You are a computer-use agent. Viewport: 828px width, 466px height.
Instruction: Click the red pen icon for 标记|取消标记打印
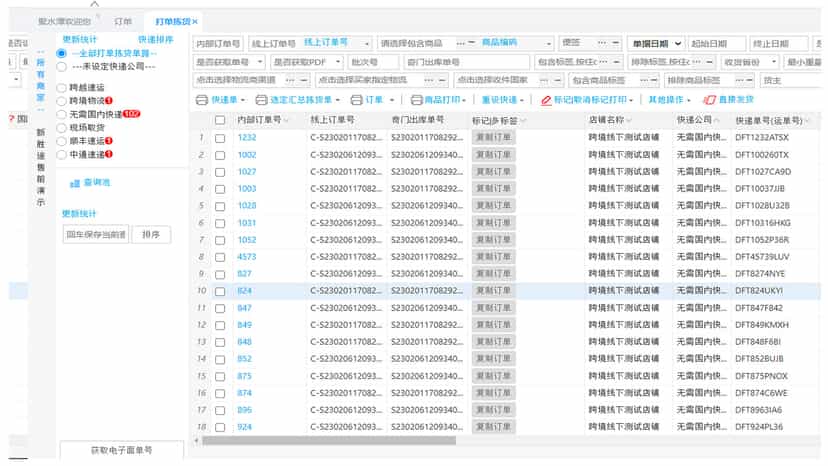point(546,100)
